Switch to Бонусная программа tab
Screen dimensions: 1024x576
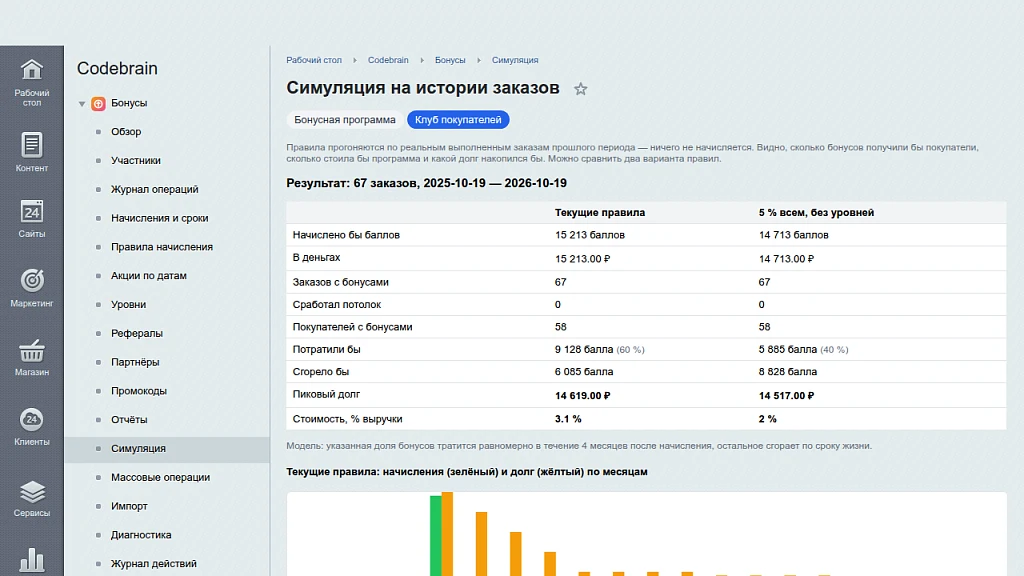345,120
